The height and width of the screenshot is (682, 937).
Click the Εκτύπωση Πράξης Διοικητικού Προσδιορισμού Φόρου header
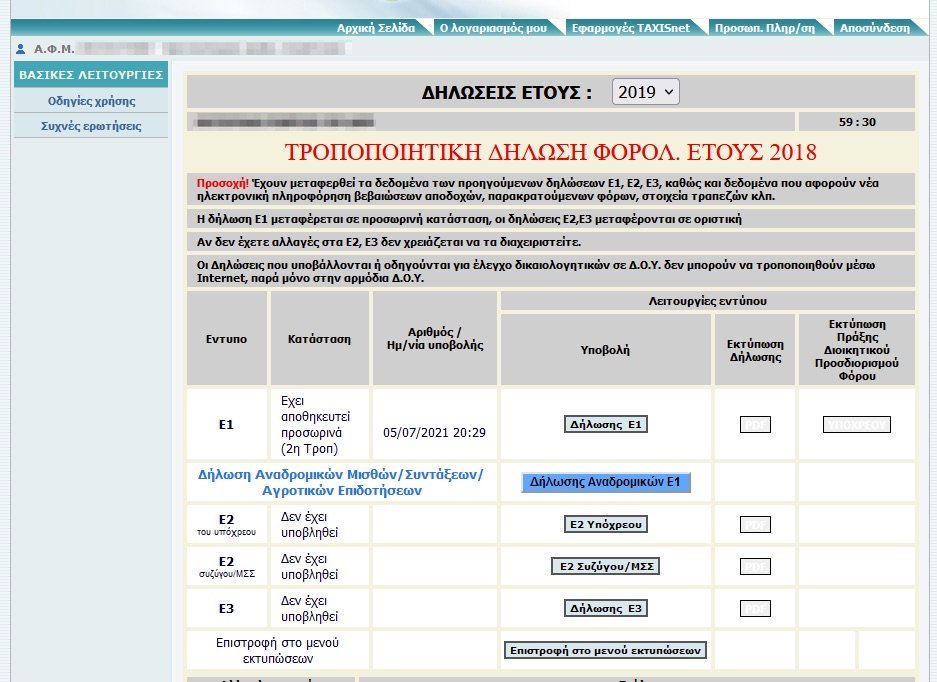tap(857, 350)
